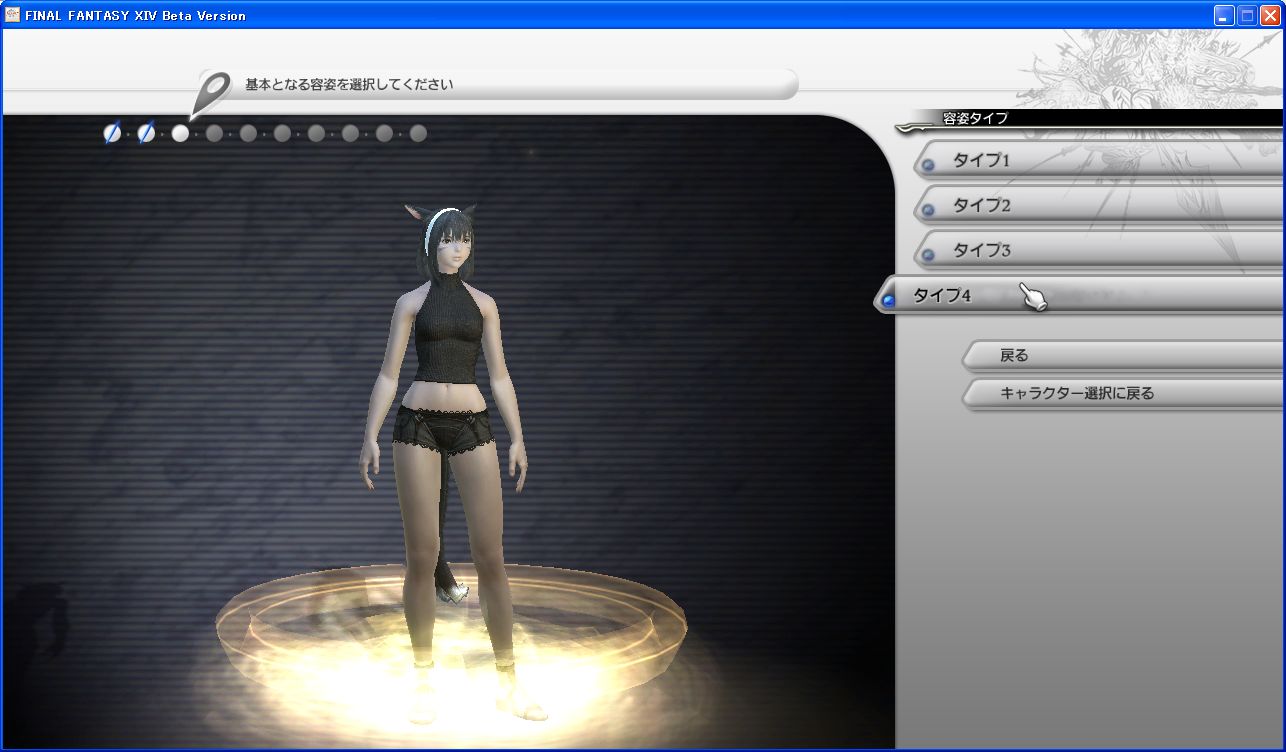Click the FINAL FANTASY XIV Beta Version title text
This screenshot has width=1286, height=752.
click(135, 15)
